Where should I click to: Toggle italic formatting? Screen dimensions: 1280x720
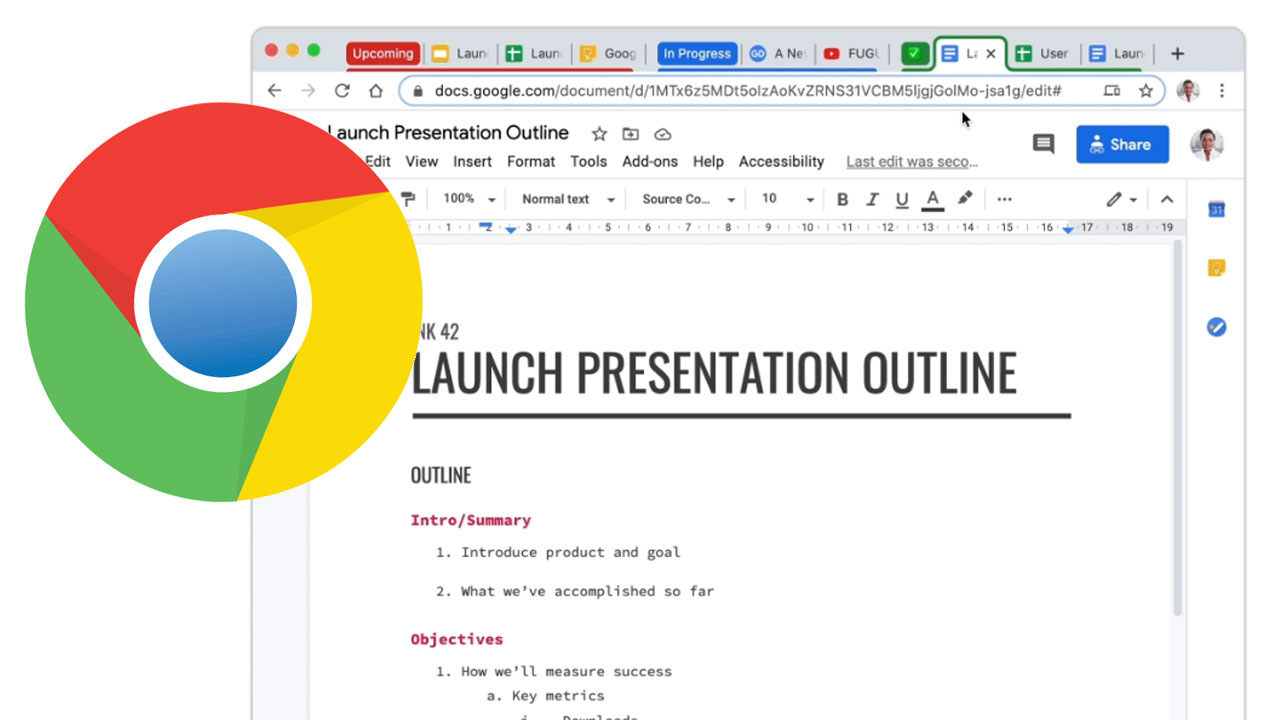pyautogui.click(x=872, y=199)
